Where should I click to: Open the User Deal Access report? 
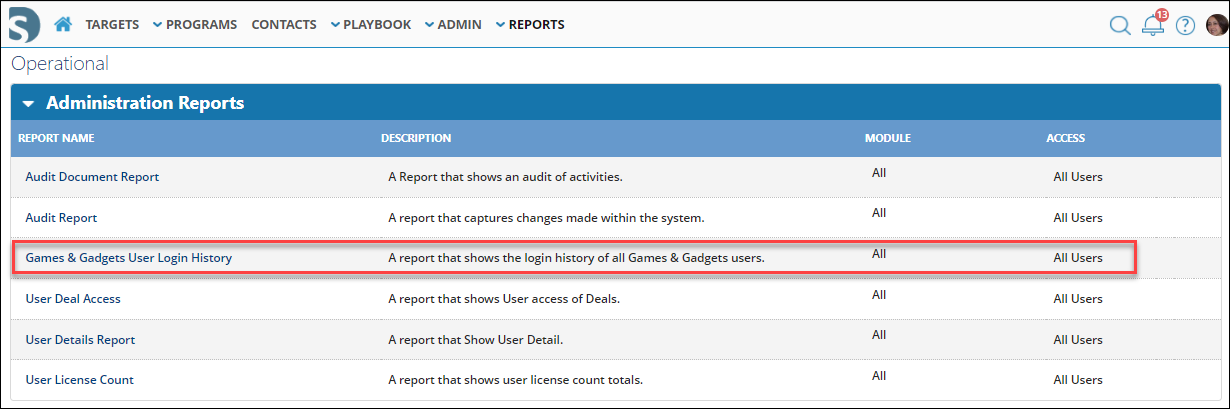(73, 299)
